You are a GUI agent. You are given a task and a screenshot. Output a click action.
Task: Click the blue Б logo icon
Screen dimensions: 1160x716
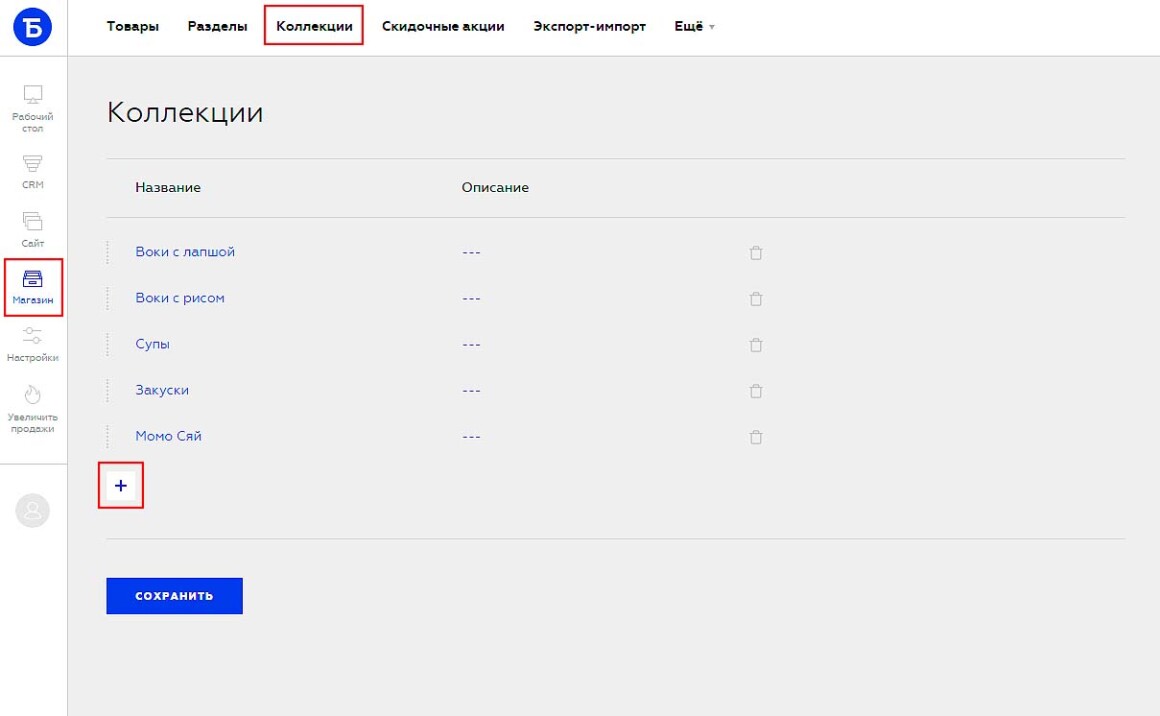coord(33,27)
